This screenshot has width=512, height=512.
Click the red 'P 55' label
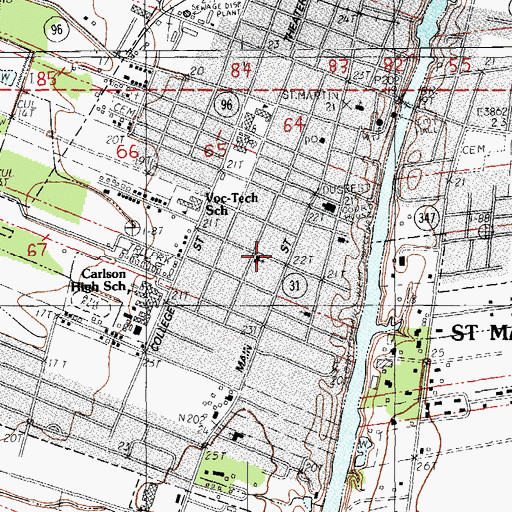click(455, 66)
